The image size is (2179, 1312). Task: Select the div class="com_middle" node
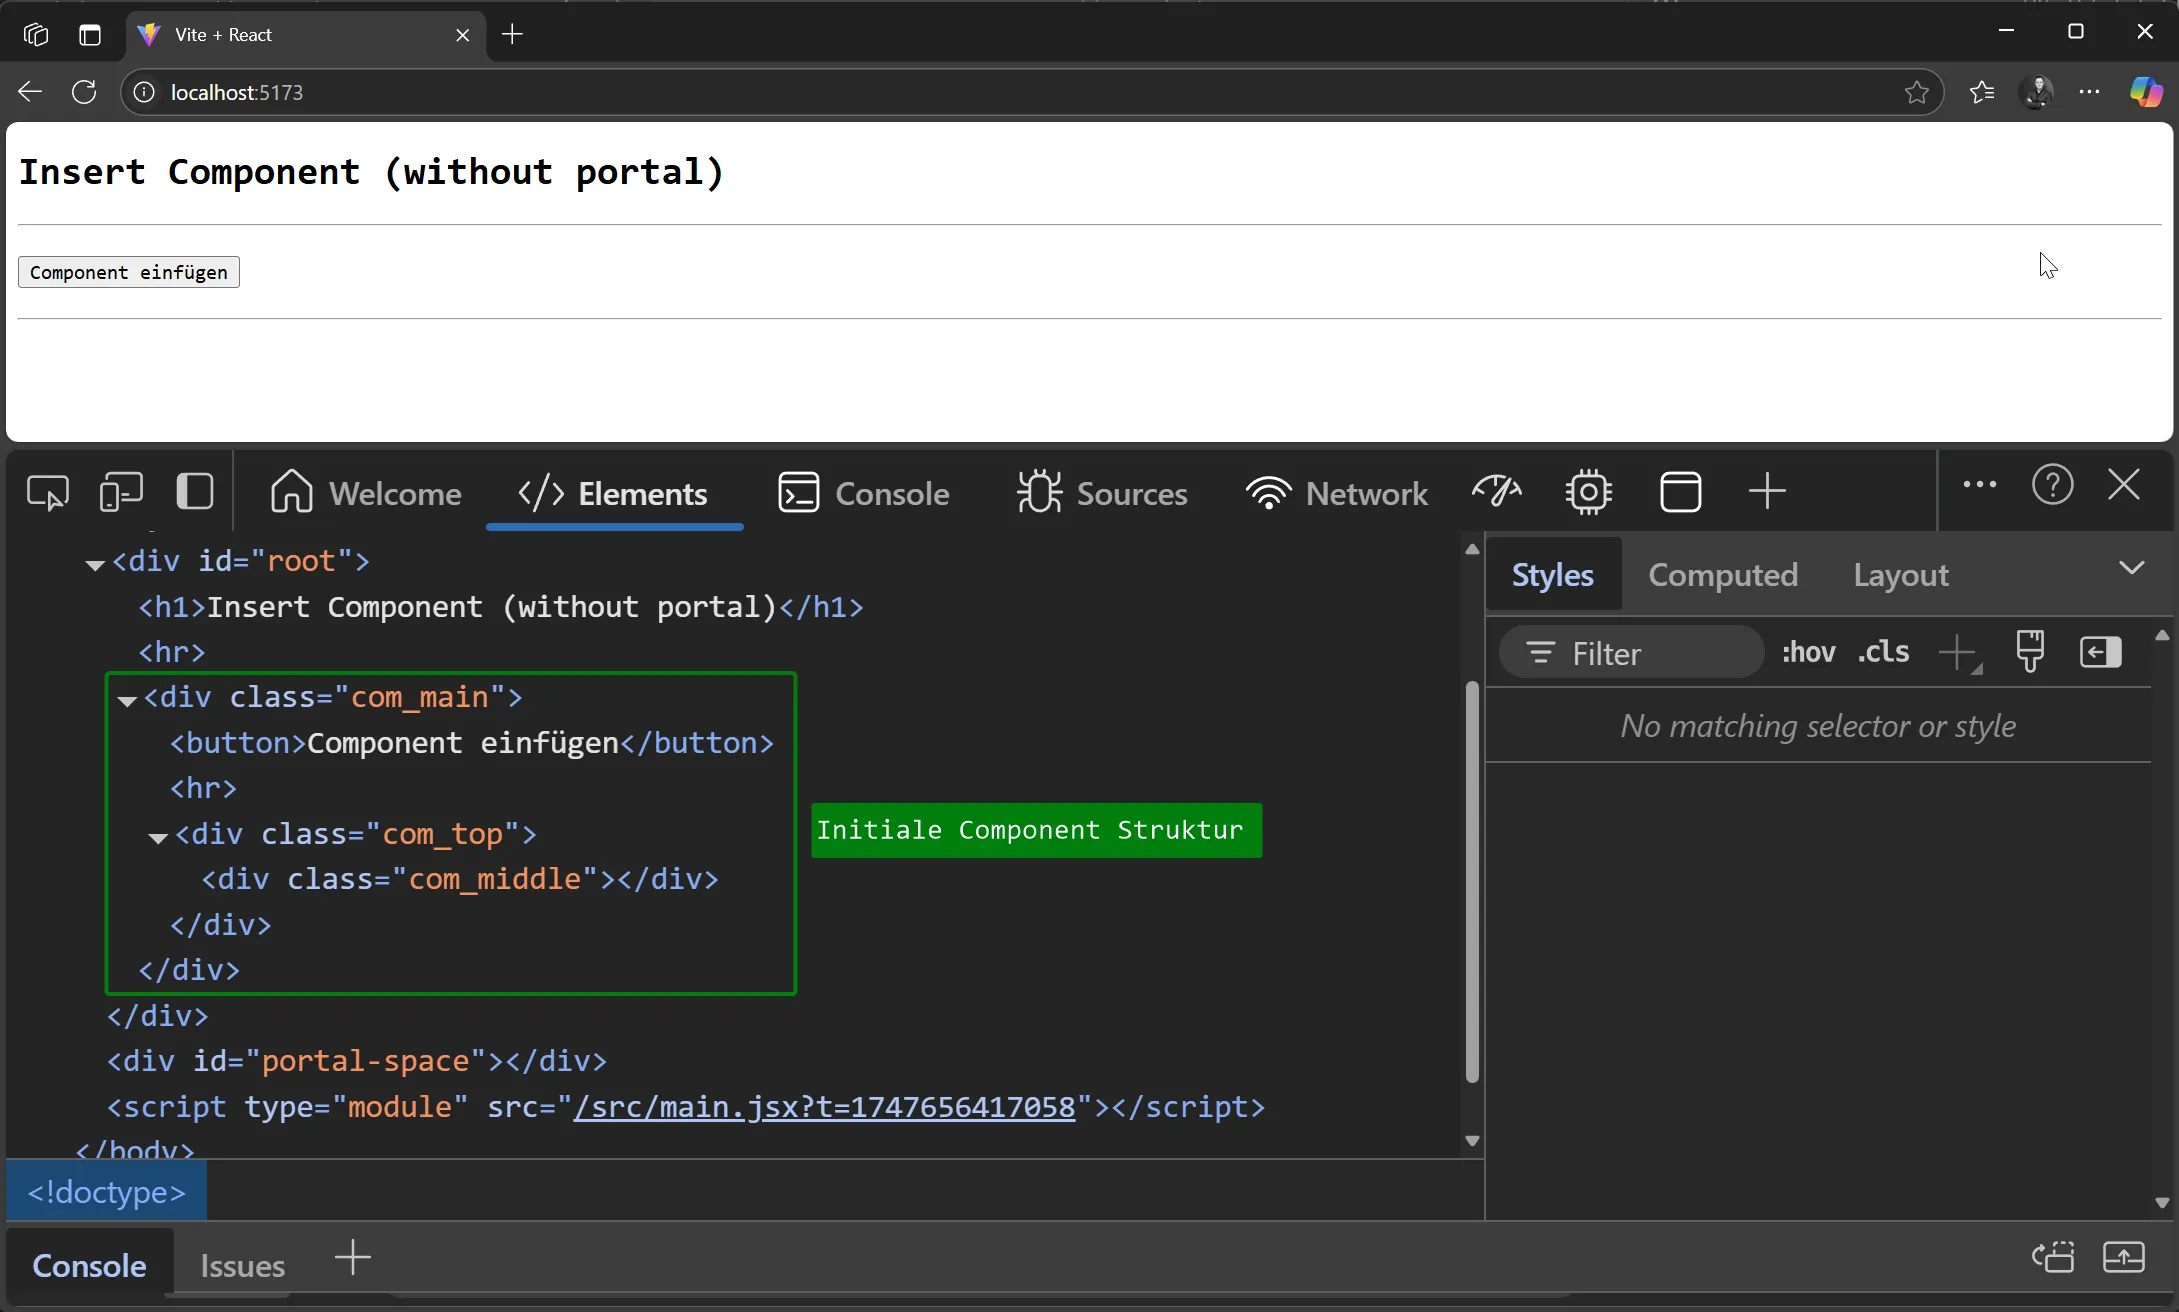(x=460, y=879)
